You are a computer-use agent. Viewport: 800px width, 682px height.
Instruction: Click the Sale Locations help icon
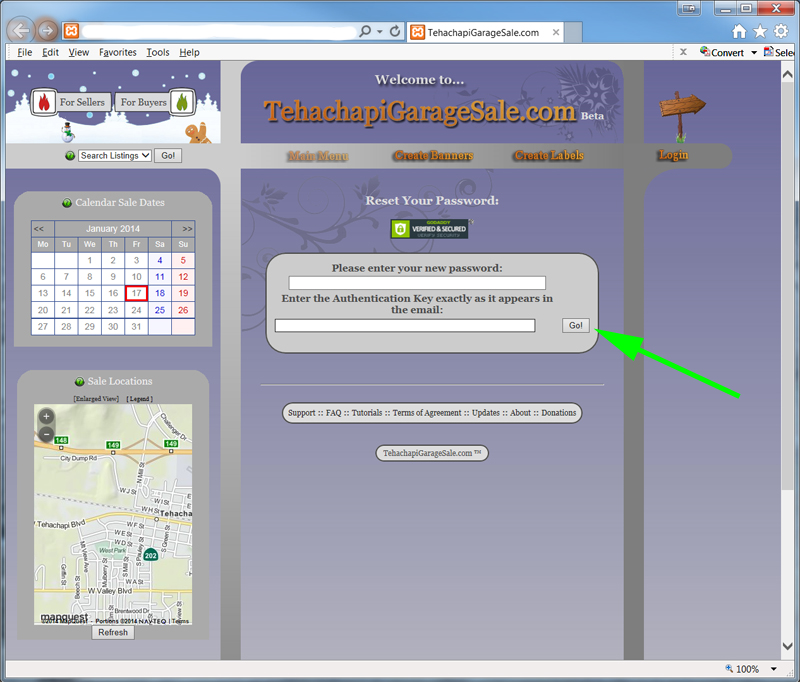tap(80, 382)
